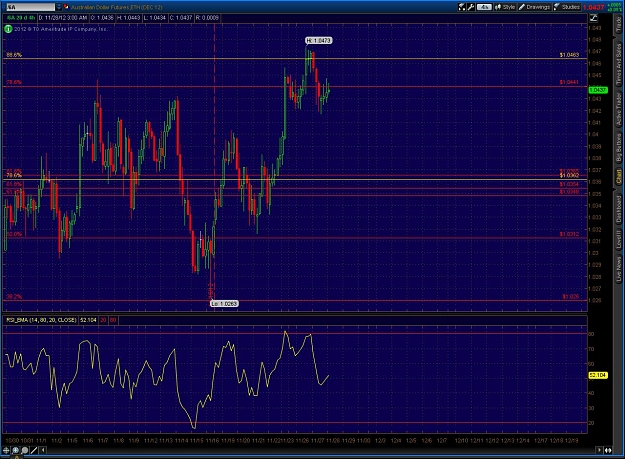Select the trendline drawing tool icon

pos(34,450)
